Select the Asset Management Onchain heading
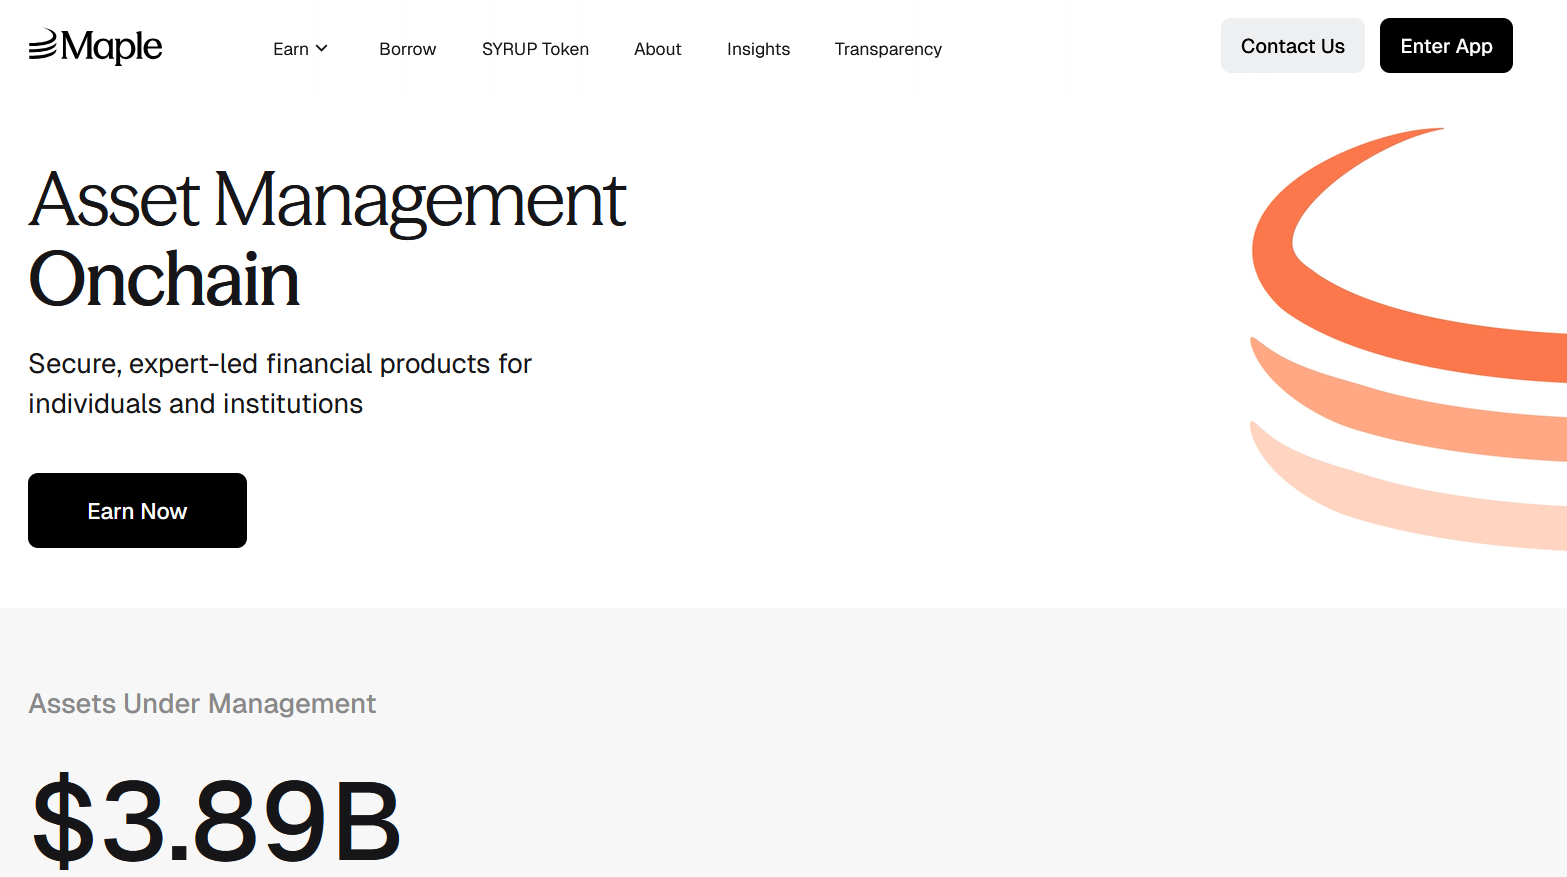The width and height of the screenshot is (1567, 877). (x=327, y=239)
